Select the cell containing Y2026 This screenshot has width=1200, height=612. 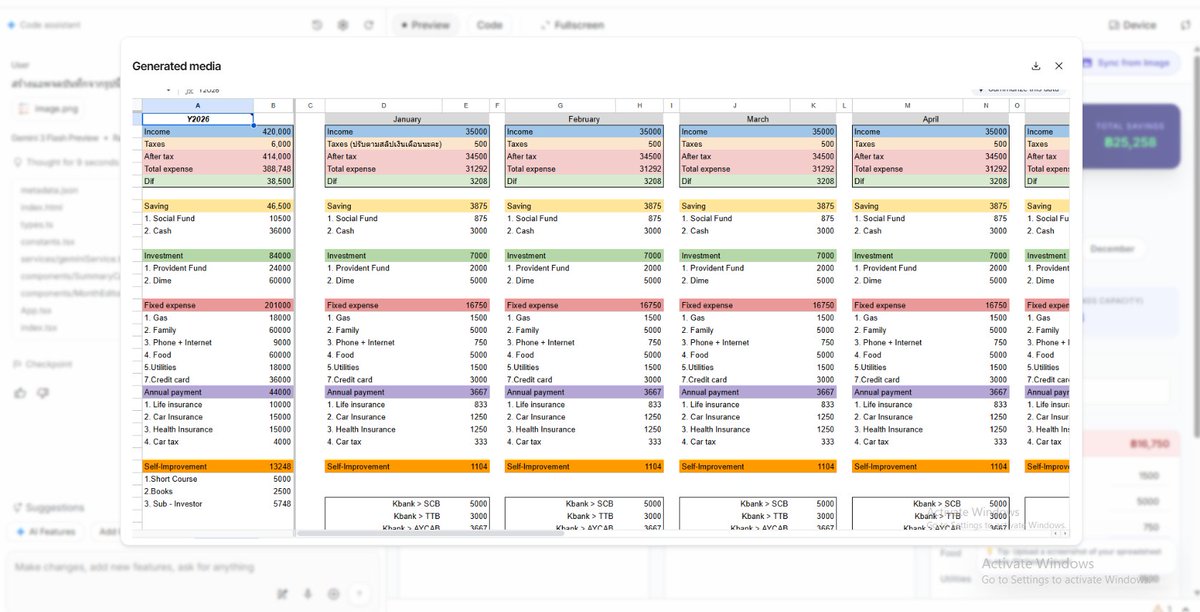pos(197,118)
